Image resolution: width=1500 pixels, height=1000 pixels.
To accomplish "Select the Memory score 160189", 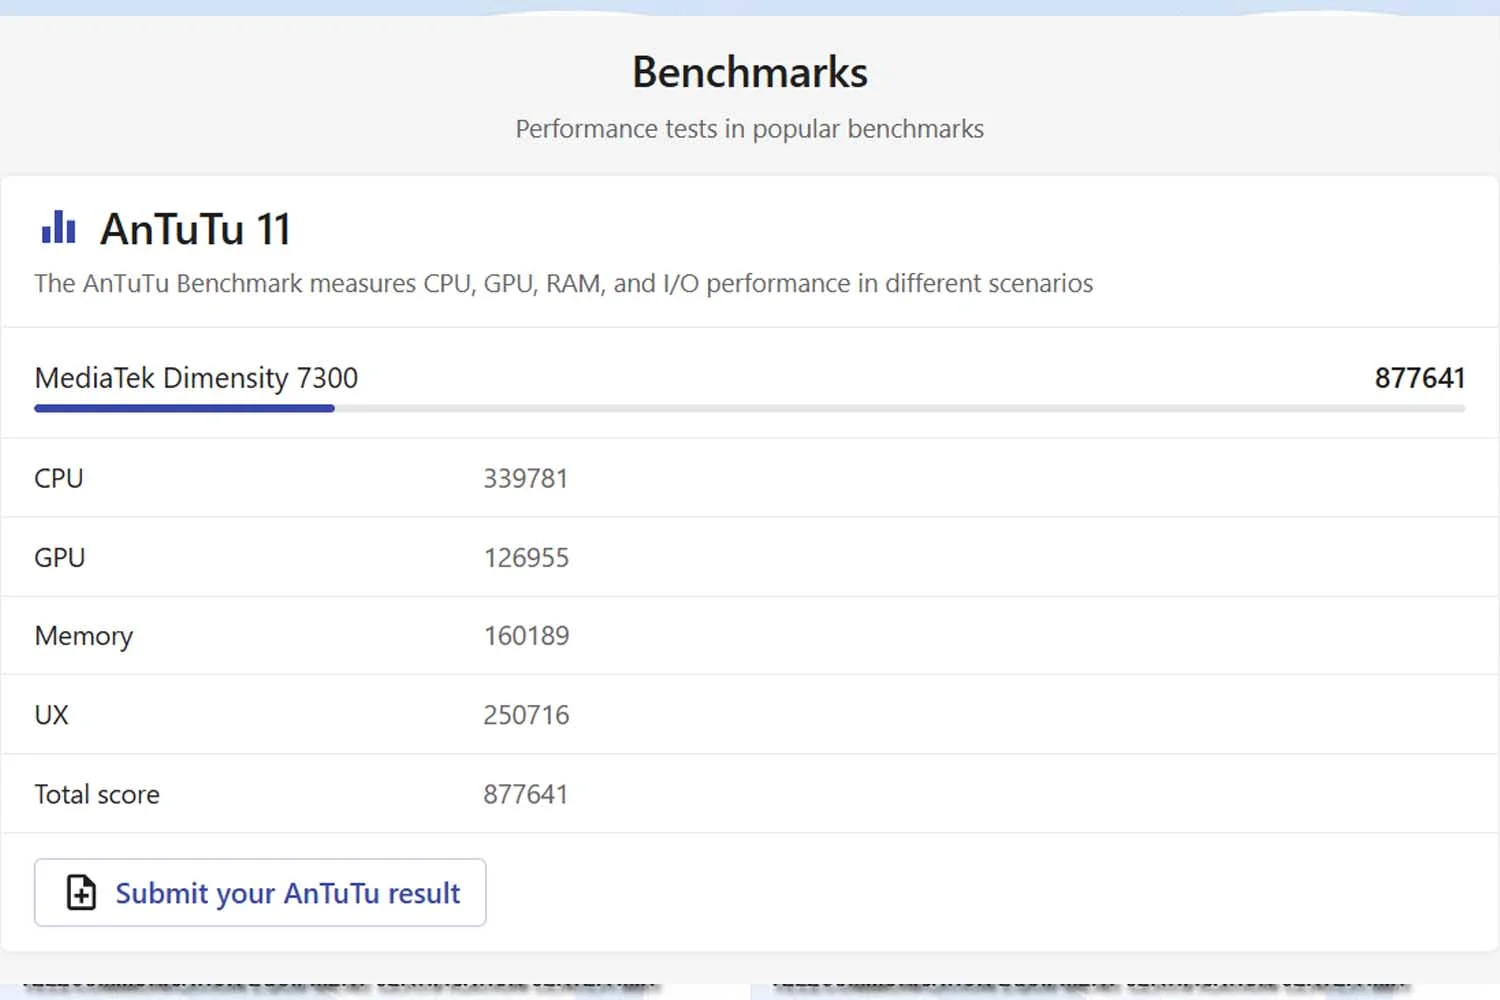I will click(x=526, y=636).
